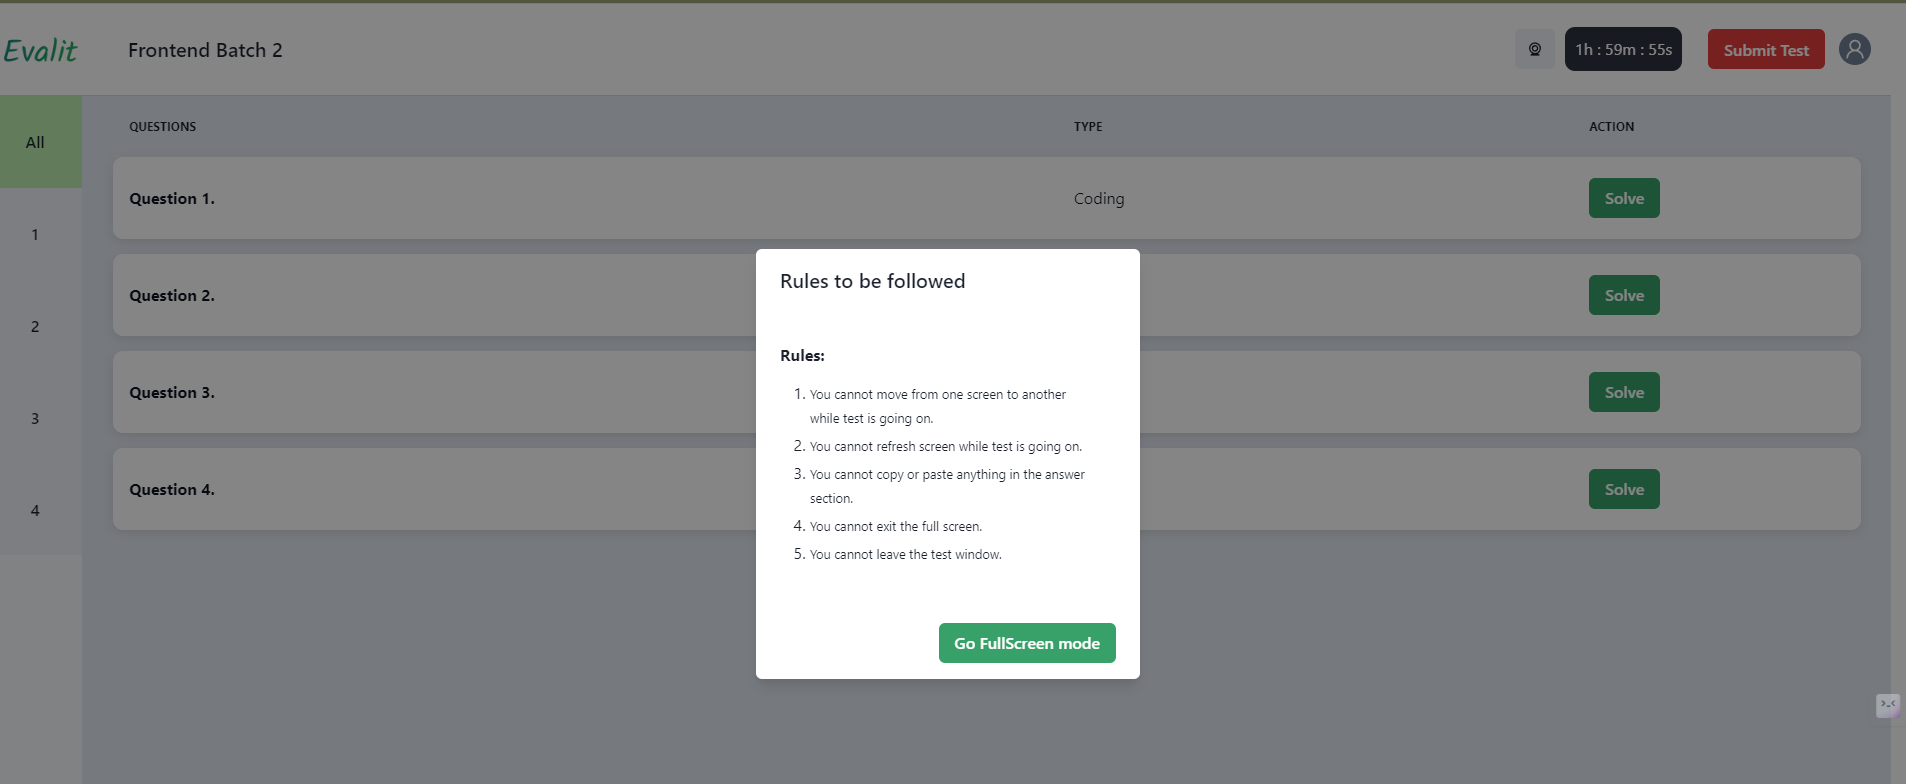Go to question 3 in sidebar
The height and width of the screenshot is (784, 1906).
point(35,418)
